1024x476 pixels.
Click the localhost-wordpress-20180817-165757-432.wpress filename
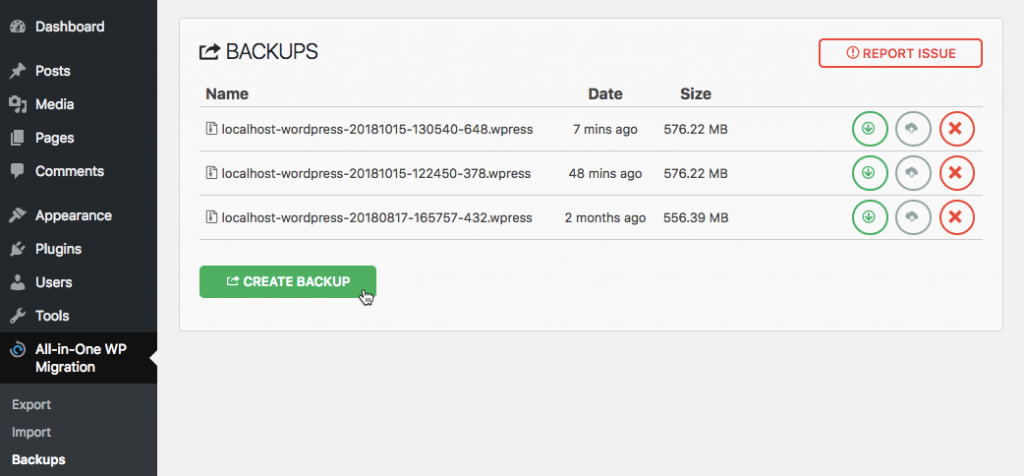[x=377, y=217]
